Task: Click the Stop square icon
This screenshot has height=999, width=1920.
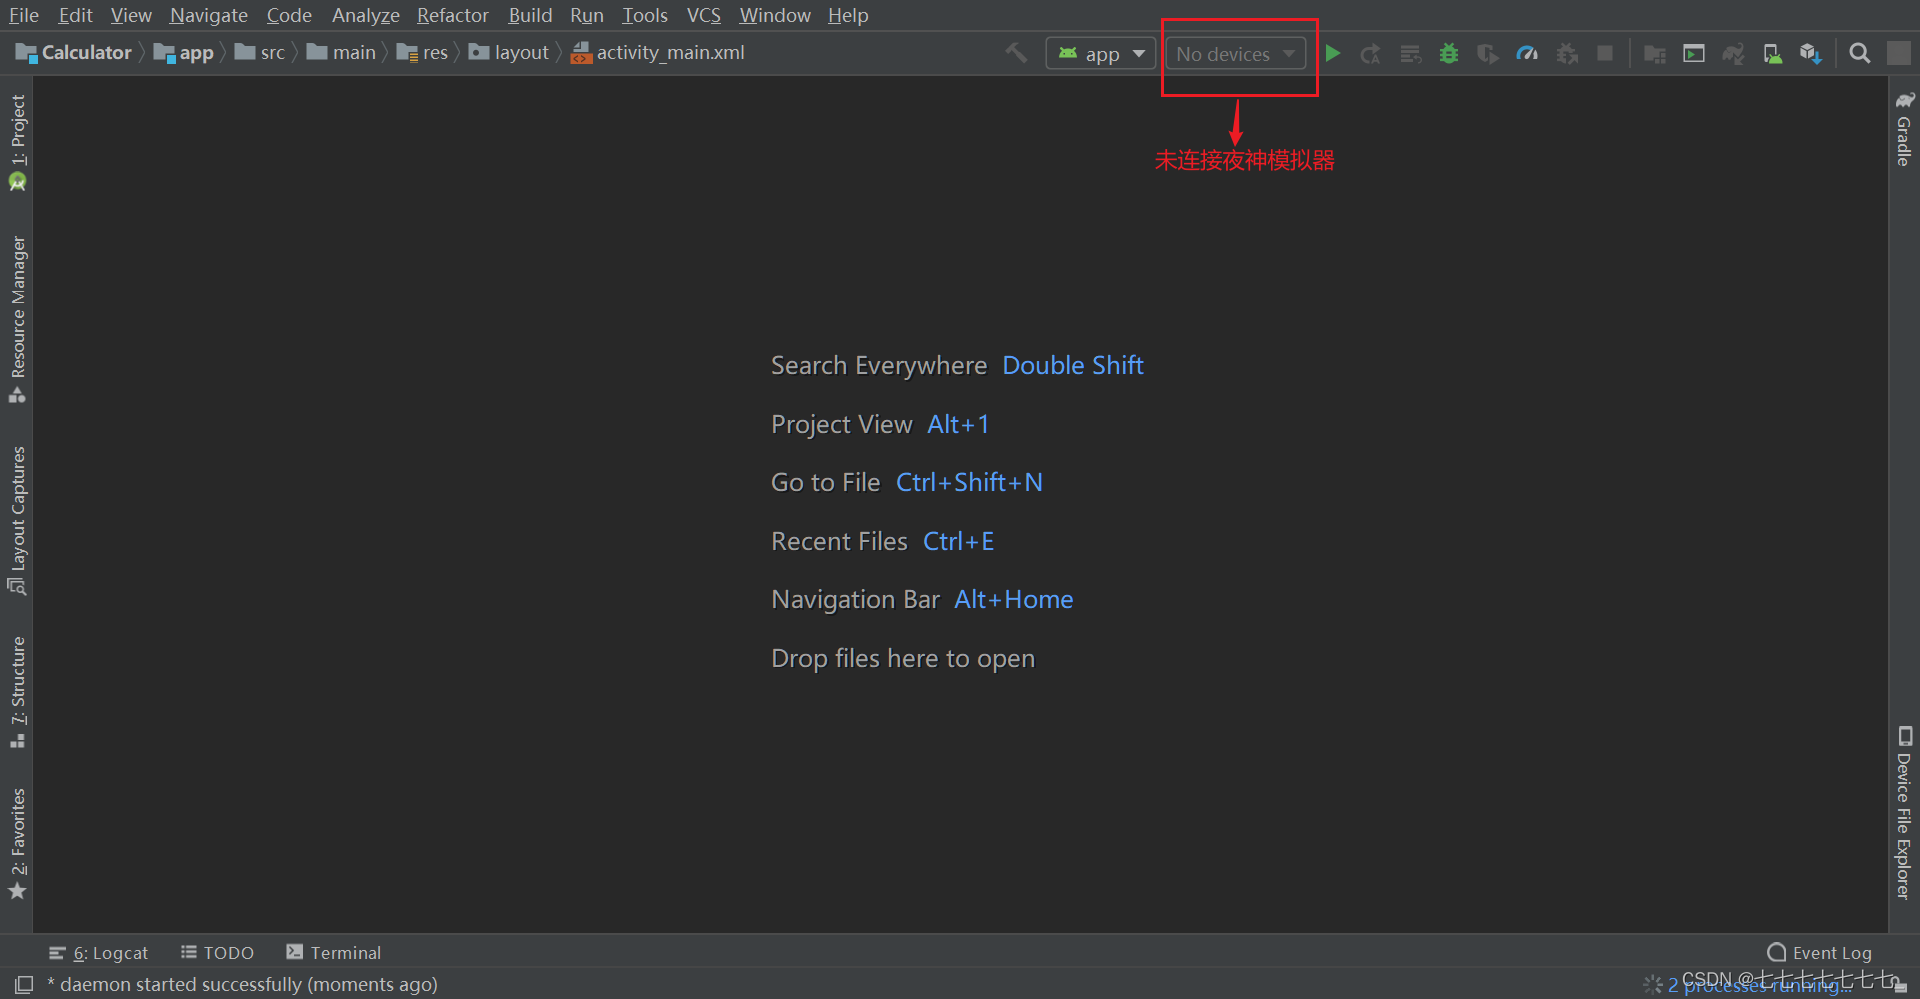Action: click(1605, 53)
